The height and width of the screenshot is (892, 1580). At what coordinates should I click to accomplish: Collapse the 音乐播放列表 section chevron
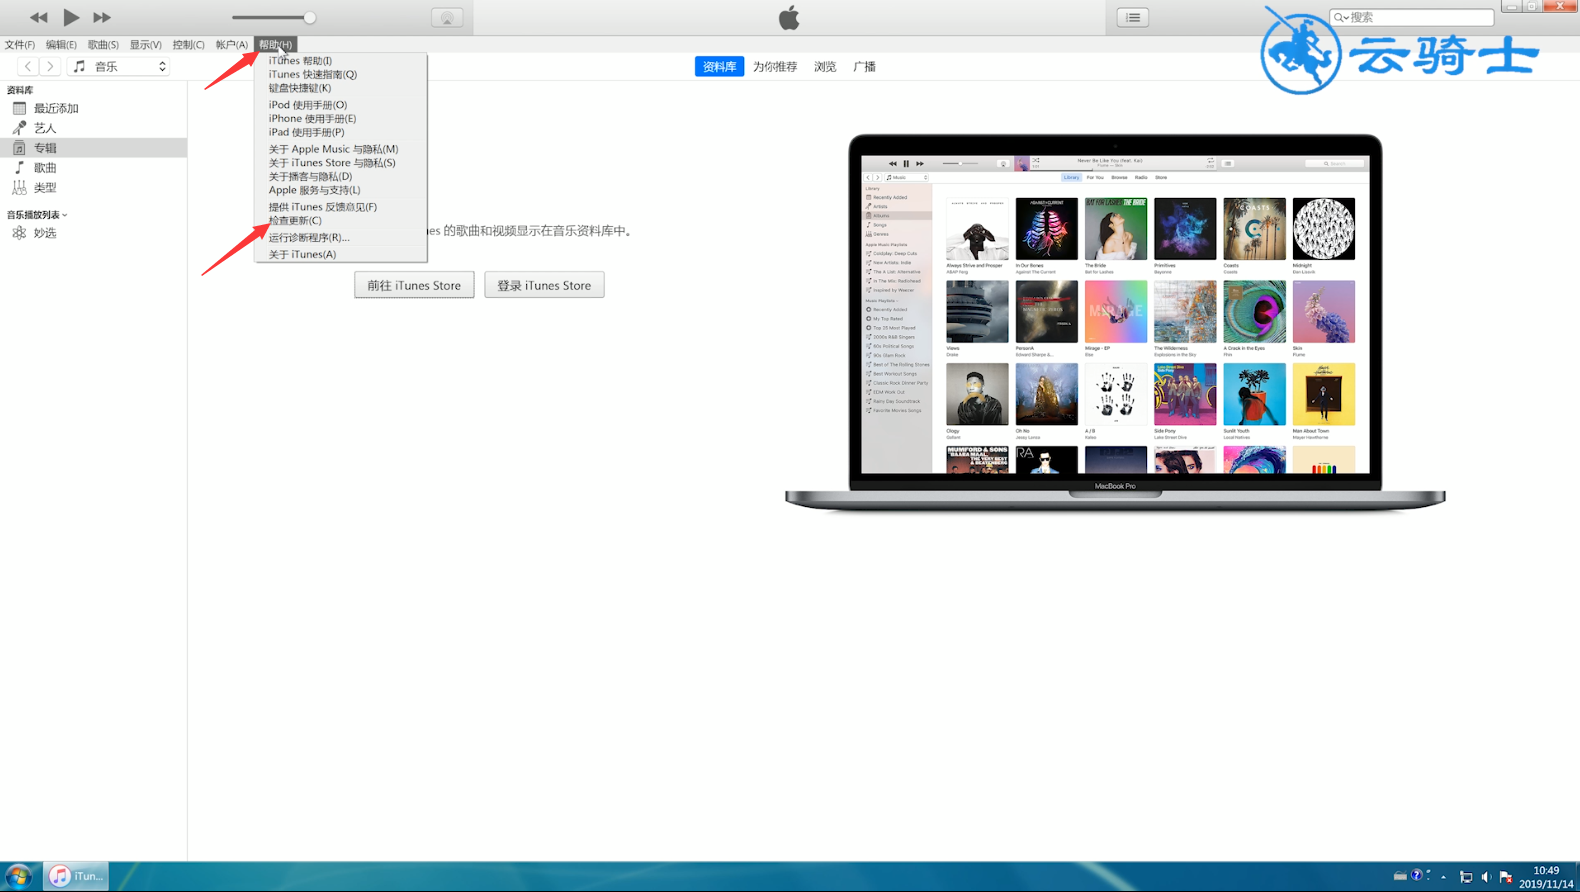click(65, 215)
